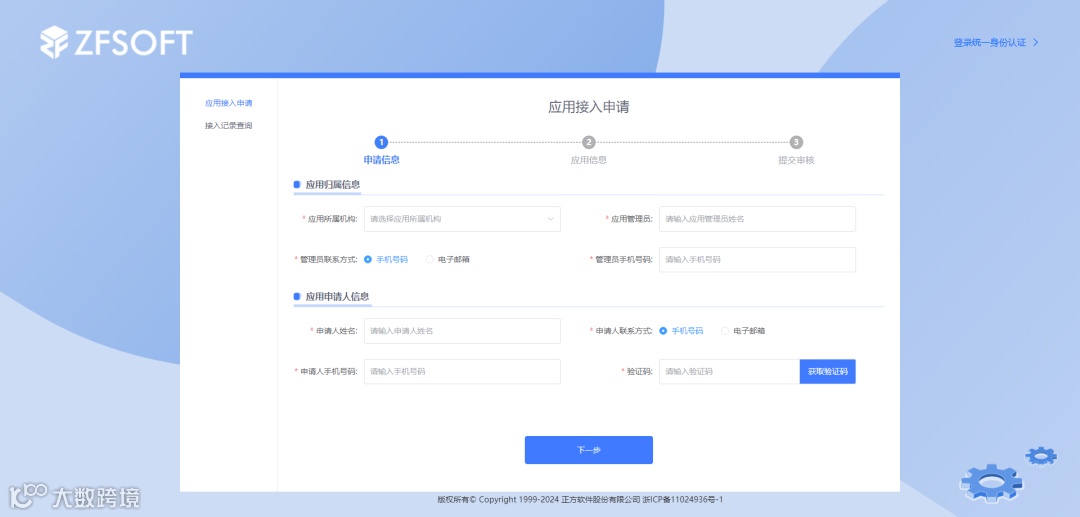The image size is (1080, 517).
Task: Select 电子邮箱 for 管理员联系方式
Action: (448, 260)
